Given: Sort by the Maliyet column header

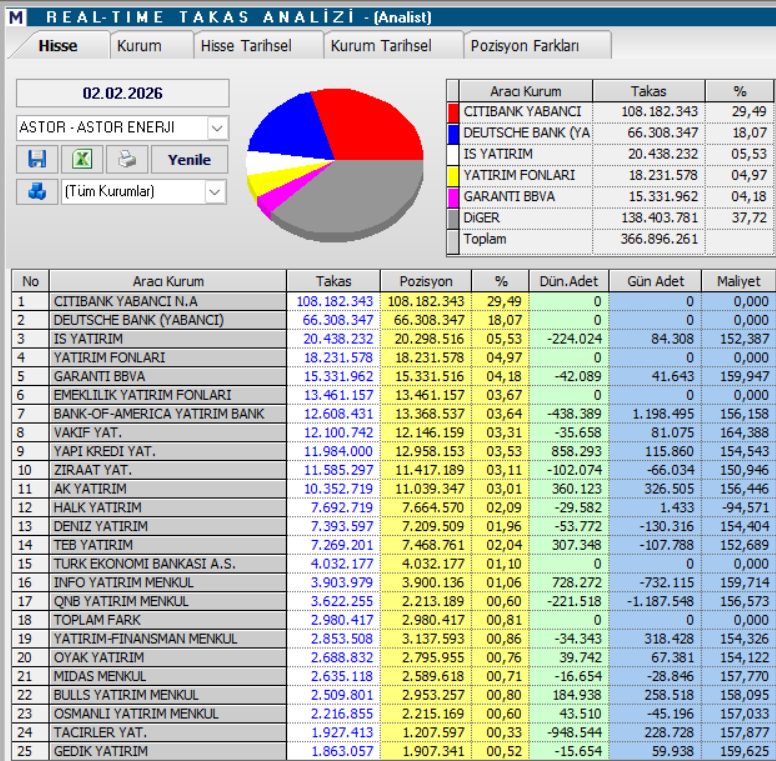Looking at the screenshot, I should [738, 281].
